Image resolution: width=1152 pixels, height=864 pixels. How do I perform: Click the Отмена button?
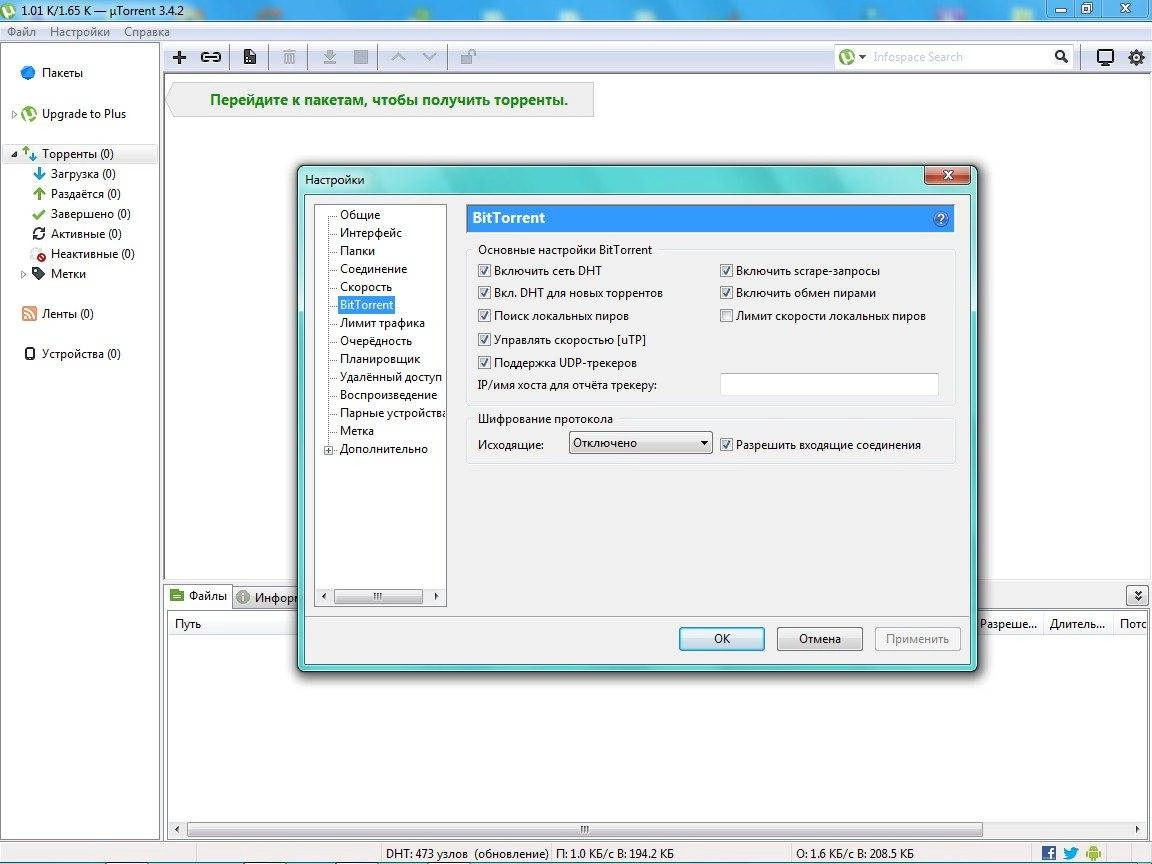click(819, 638)
